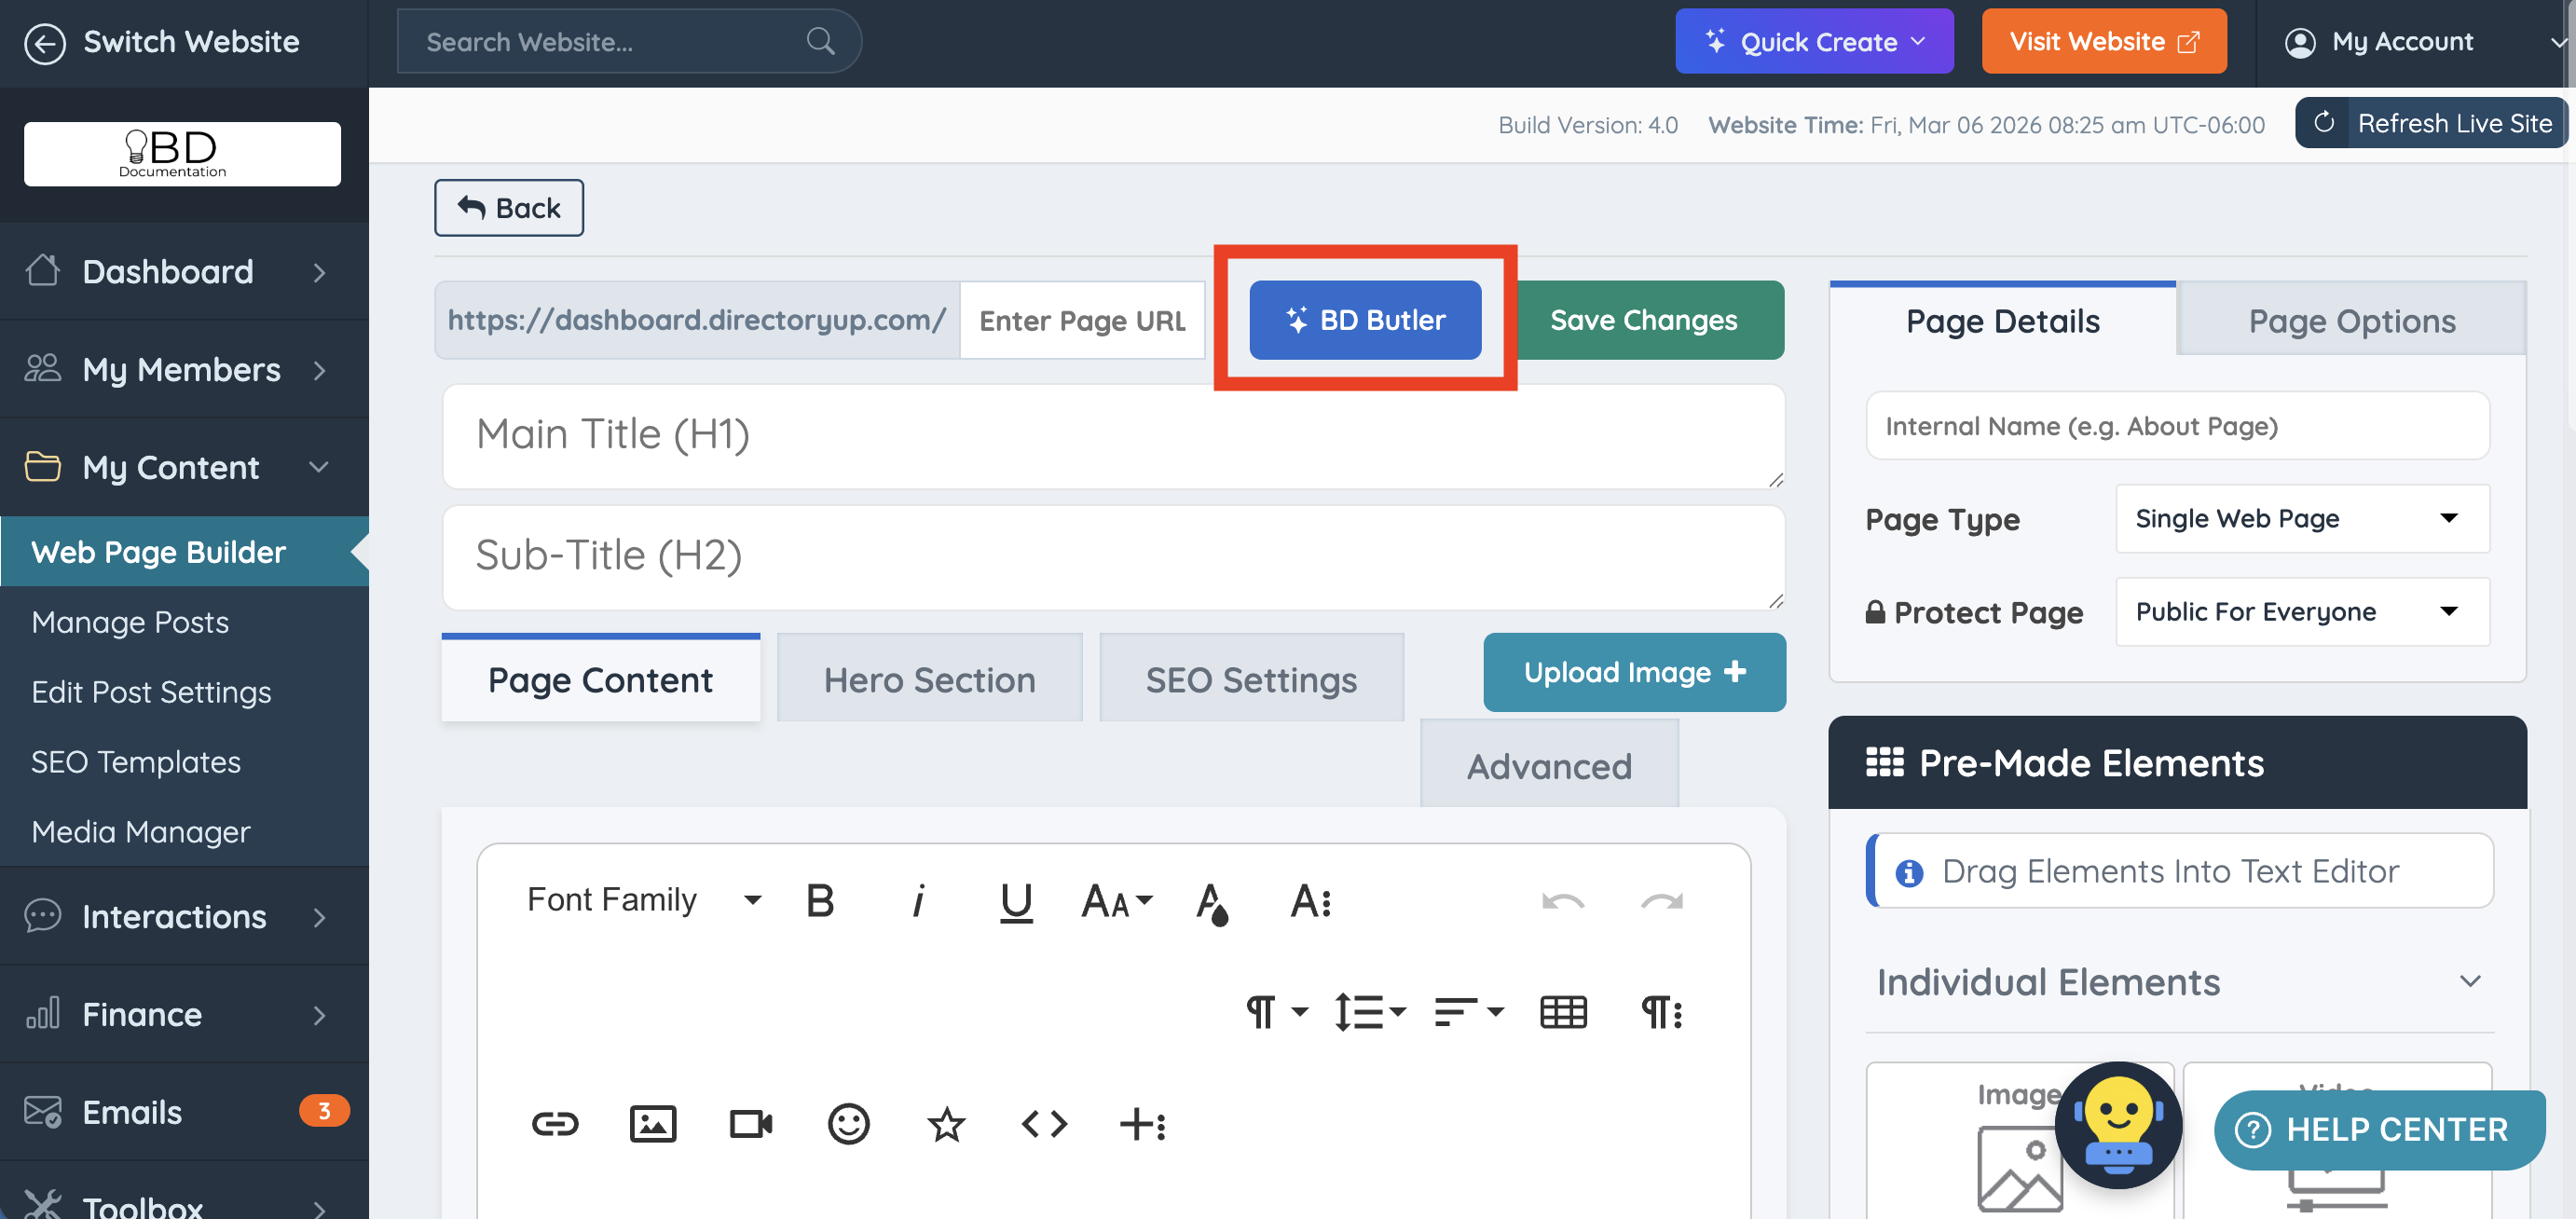Click the Main Title (H1) field

coord(1112,435)
